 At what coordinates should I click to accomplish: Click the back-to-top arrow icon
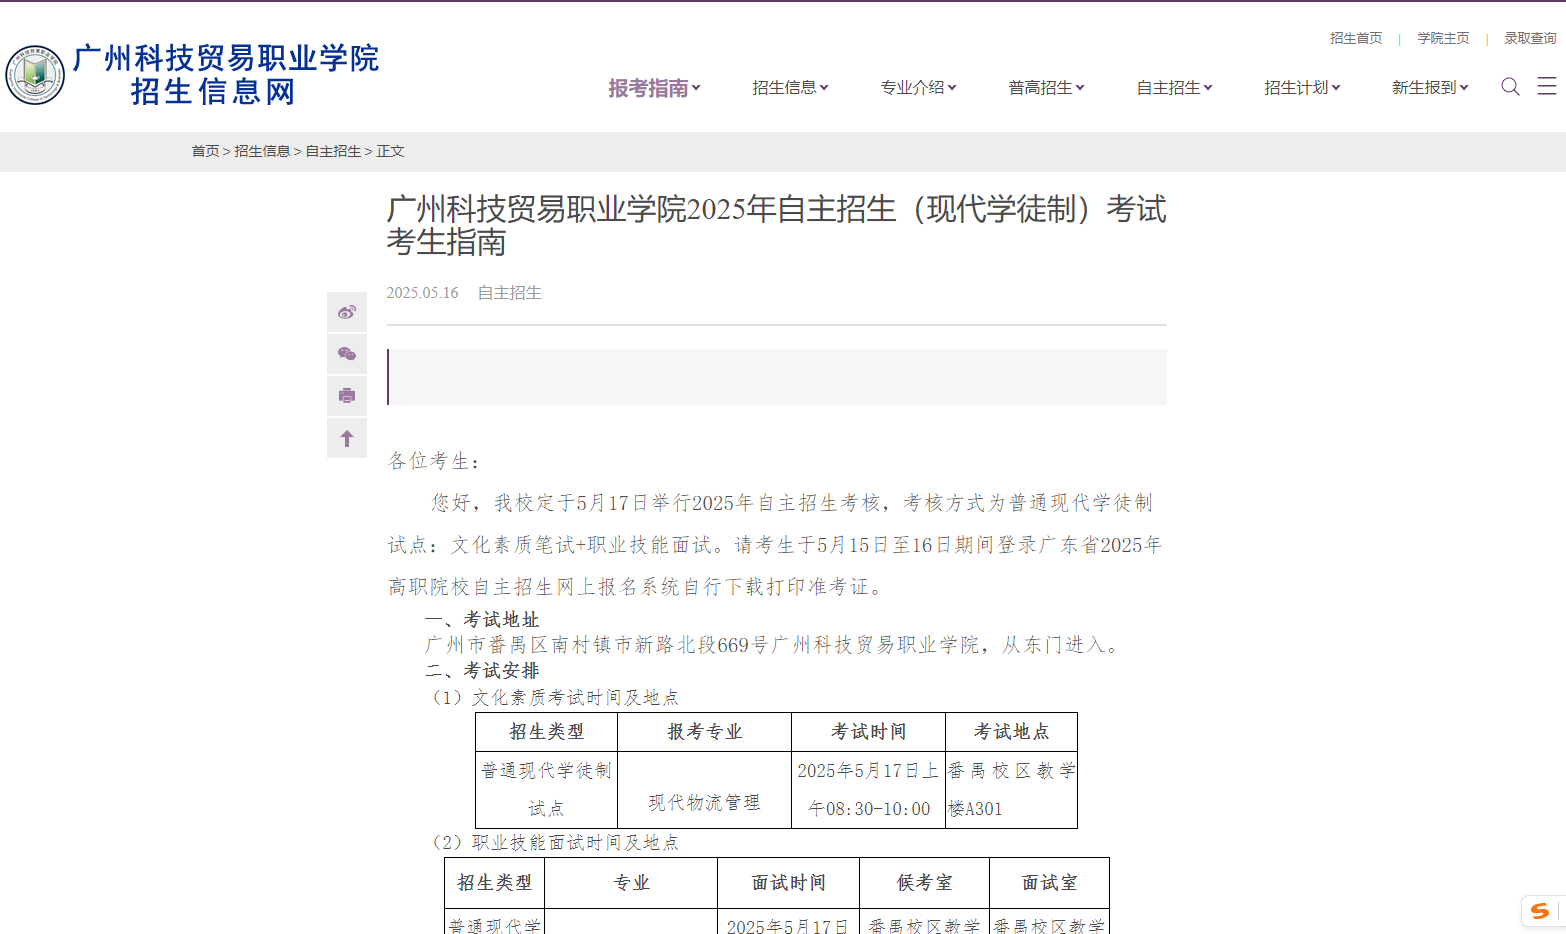(x=347, y=437)
